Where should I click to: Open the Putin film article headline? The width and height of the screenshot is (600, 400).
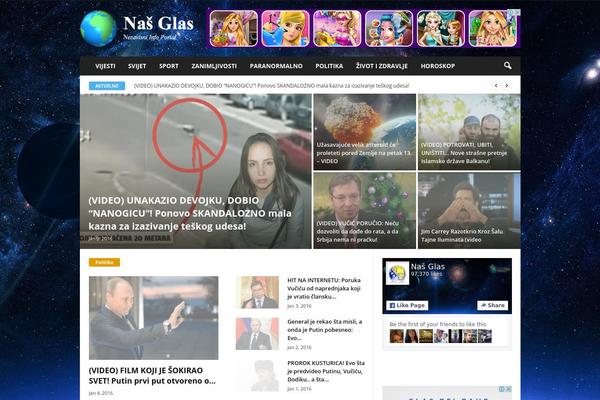point(152,375)
